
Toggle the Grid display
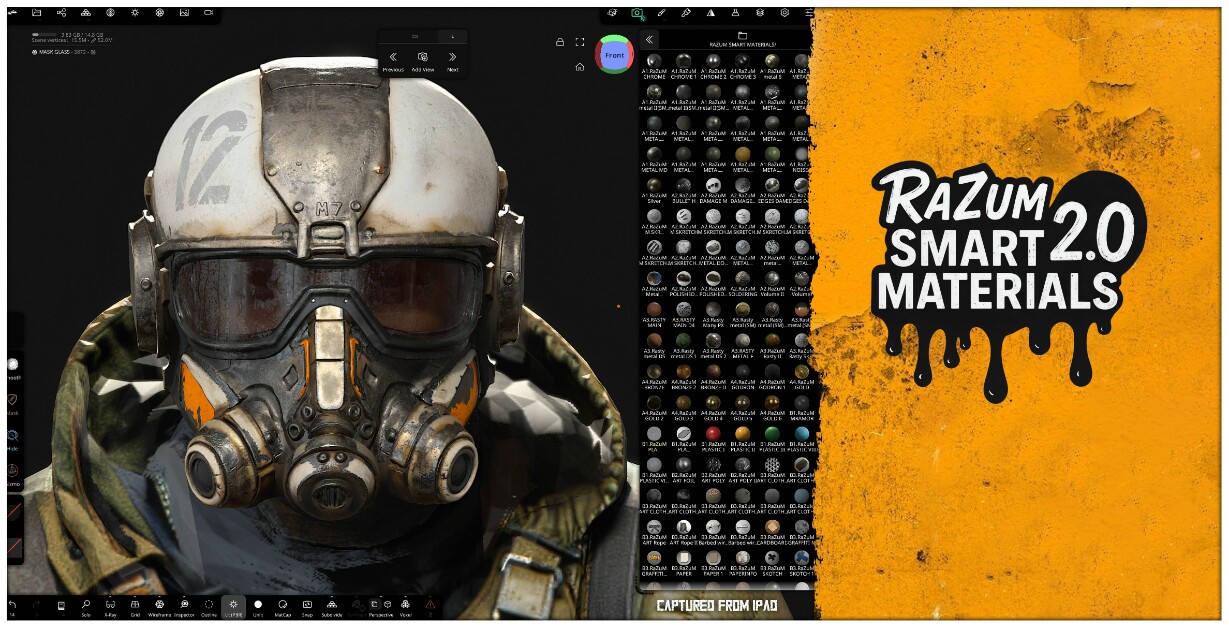[135, 607]
